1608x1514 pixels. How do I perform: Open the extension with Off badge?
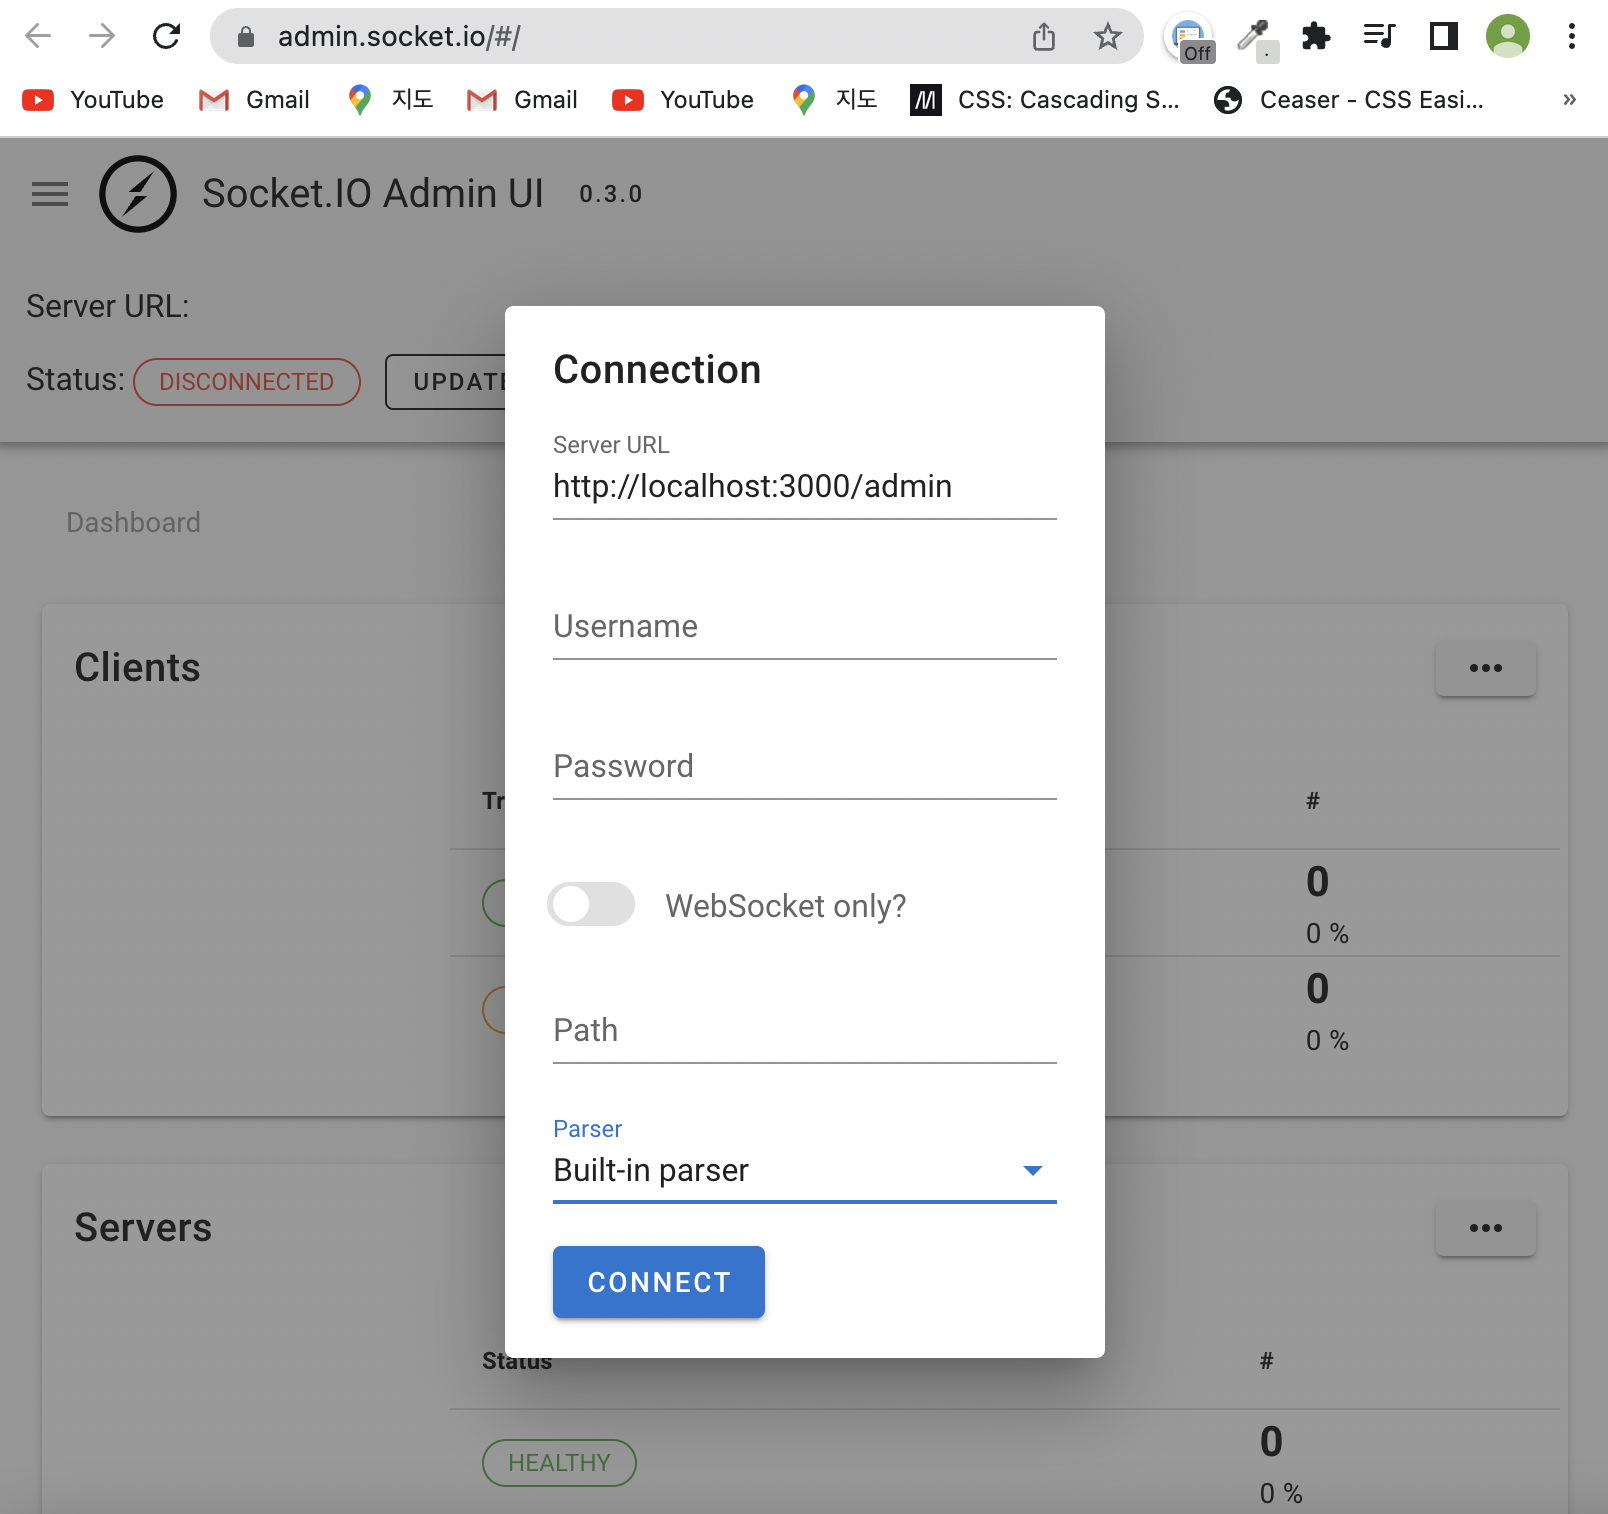(x=1189, y=39)
